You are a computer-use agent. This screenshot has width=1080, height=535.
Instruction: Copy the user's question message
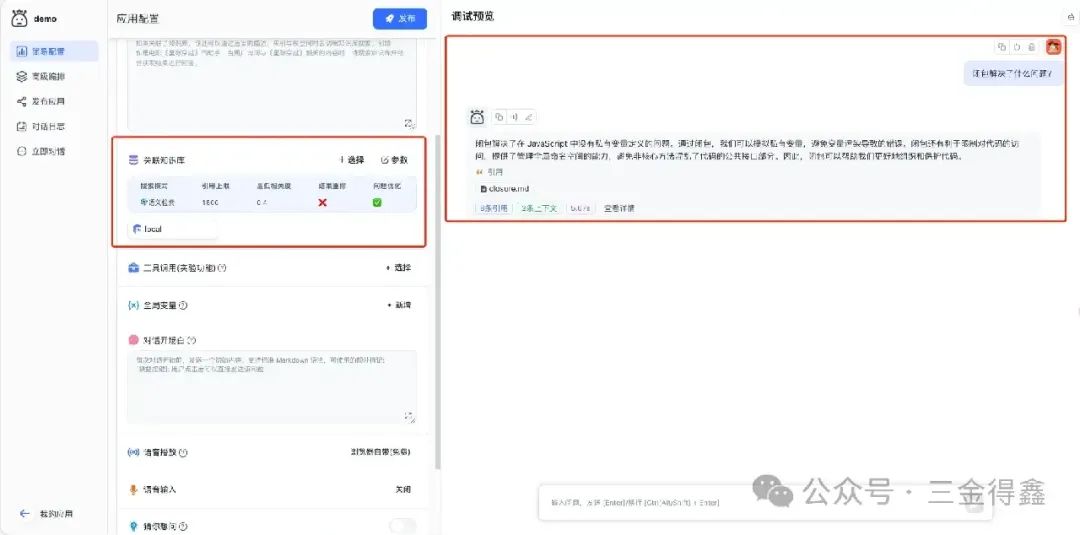(1002, 47)
